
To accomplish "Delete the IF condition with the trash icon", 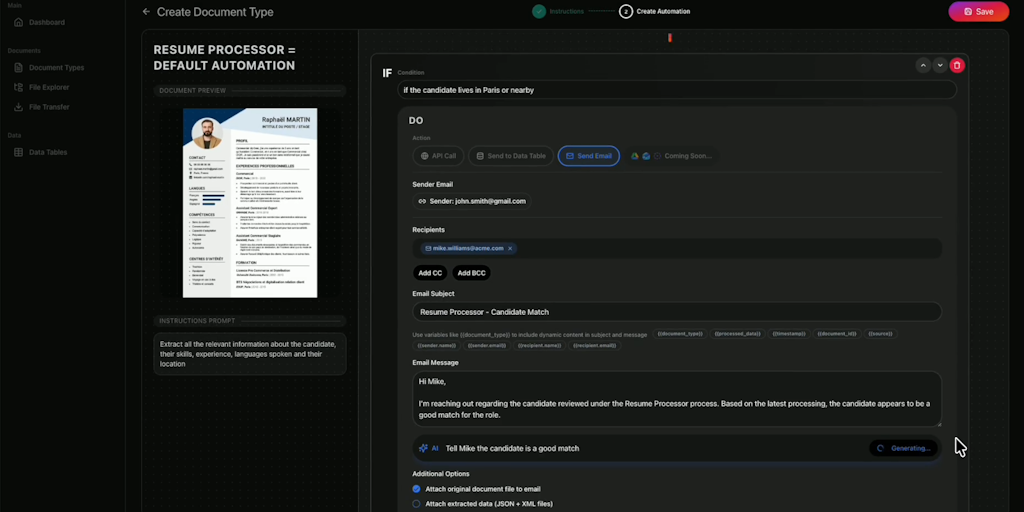I will coord(957,65).
